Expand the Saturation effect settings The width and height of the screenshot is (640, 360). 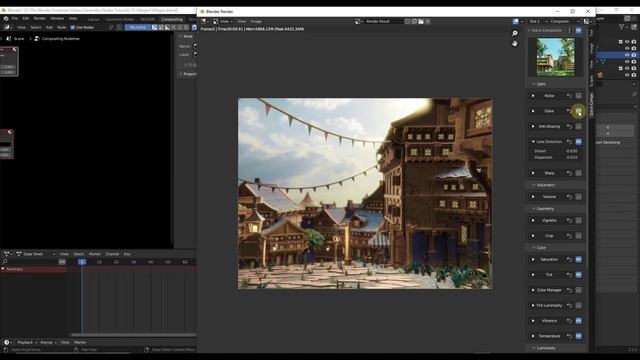coord(533,260)
